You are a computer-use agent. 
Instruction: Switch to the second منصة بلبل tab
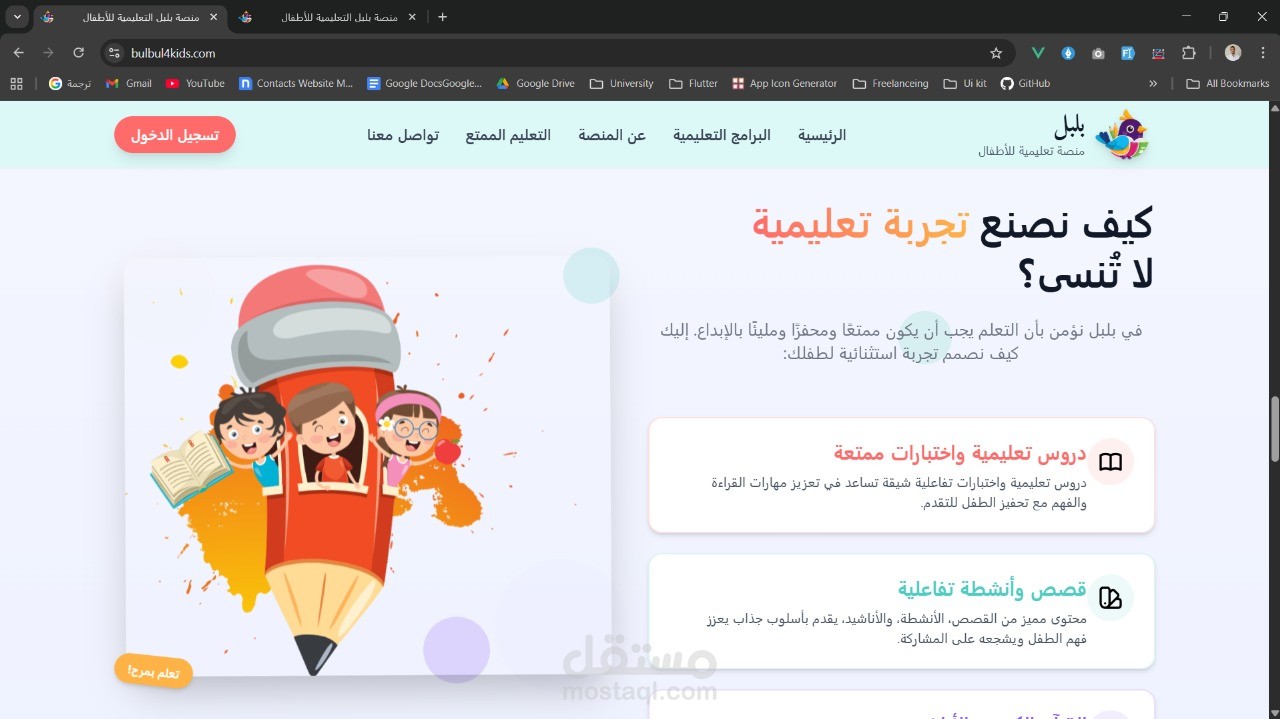point(329,17)
